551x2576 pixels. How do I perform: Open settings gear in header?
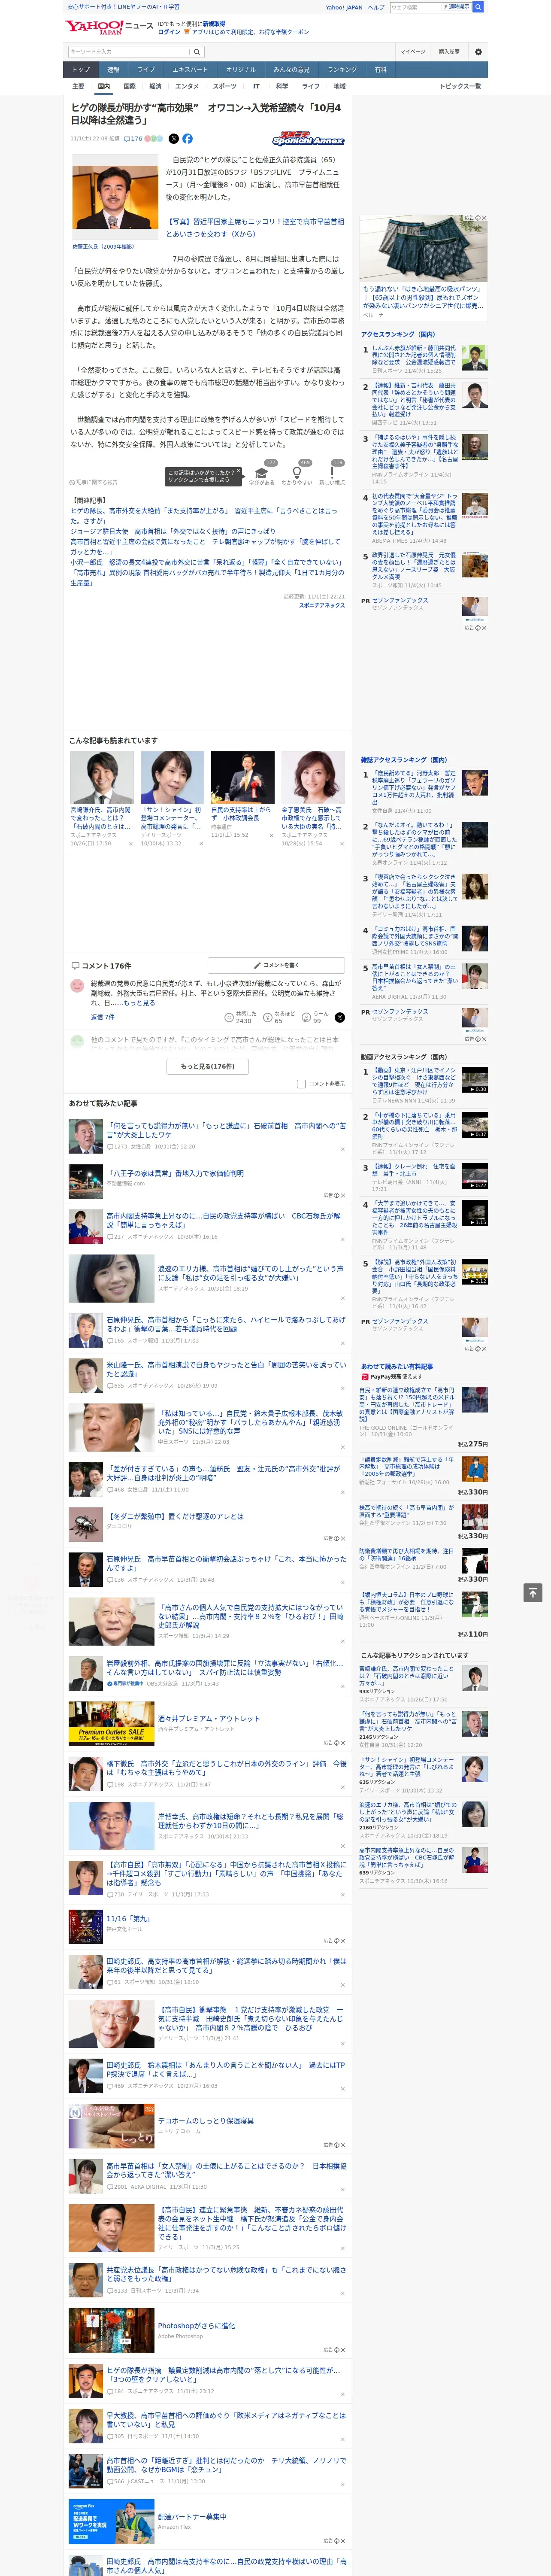(478, 52)
